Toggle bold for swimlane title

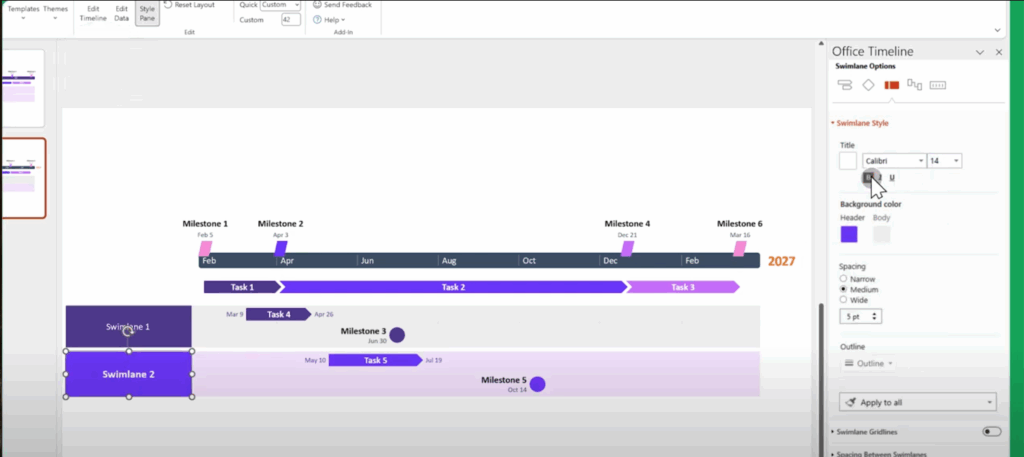(869, 177)
